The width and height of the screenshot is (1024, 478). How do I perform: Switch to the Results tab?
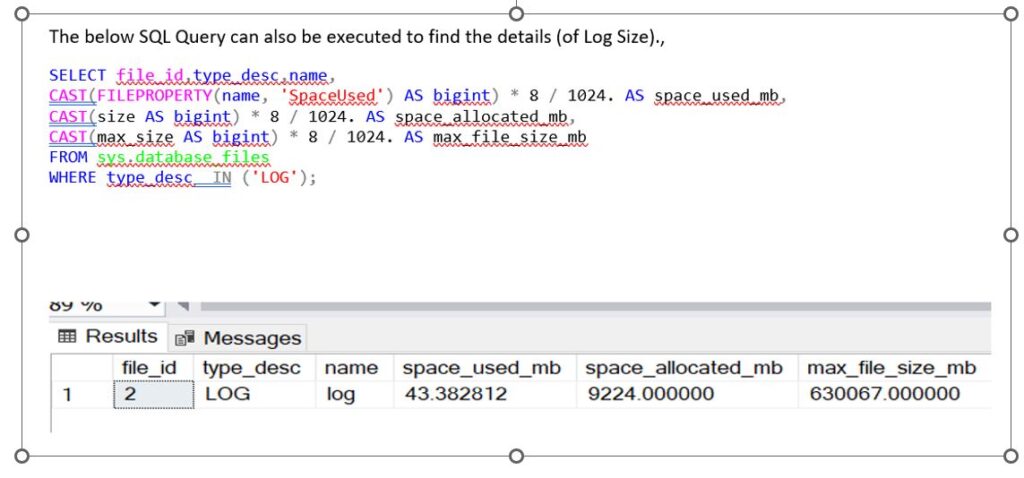(x=109, y=337)
